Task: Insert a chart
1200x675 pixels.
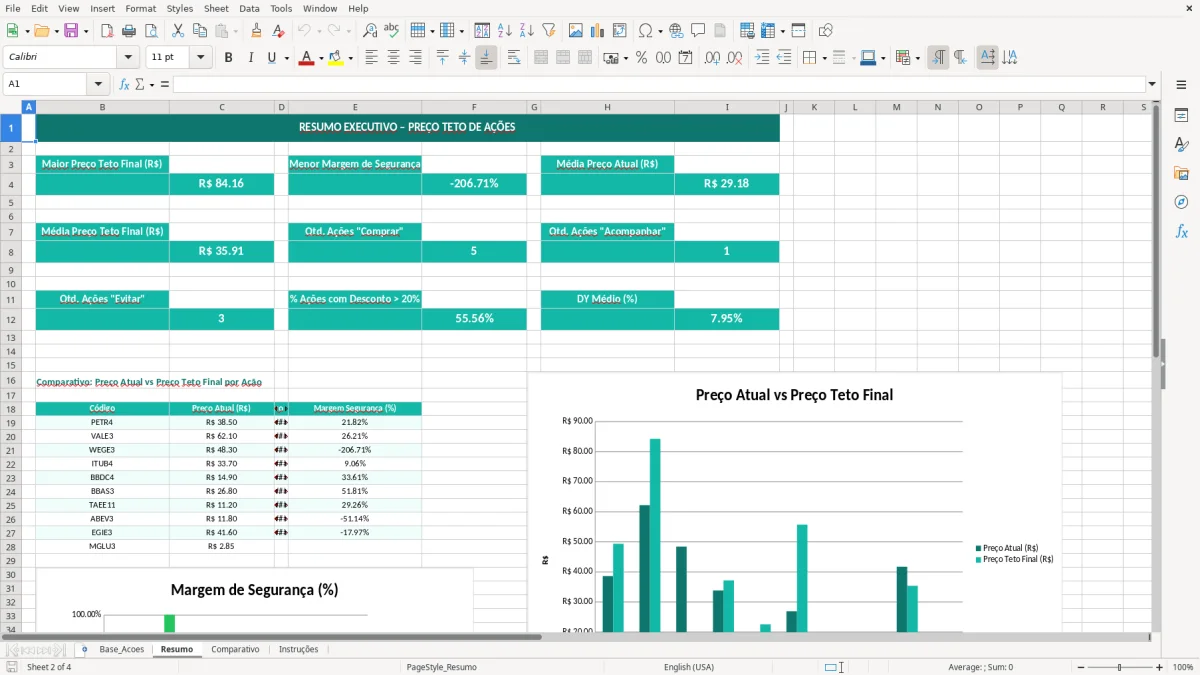Action: [598, 31]
